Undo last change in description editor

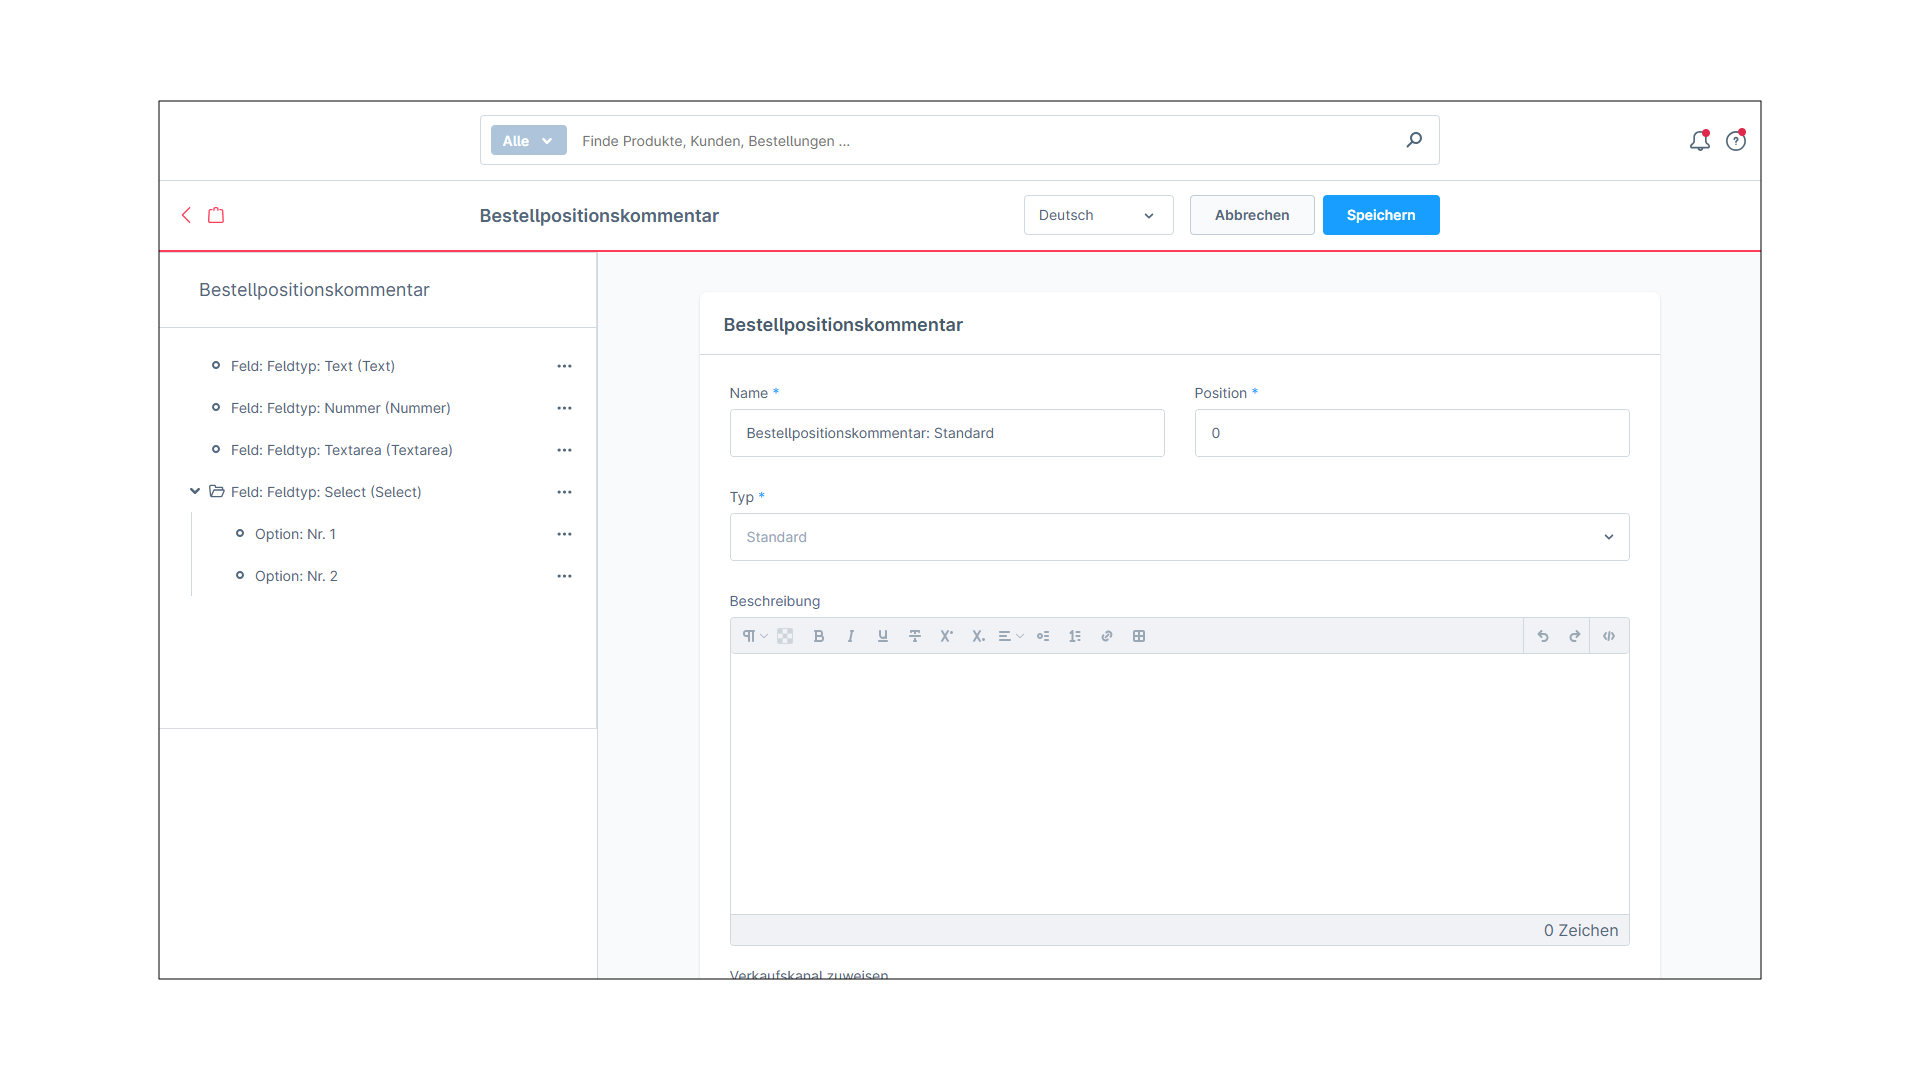point(1543,636)
